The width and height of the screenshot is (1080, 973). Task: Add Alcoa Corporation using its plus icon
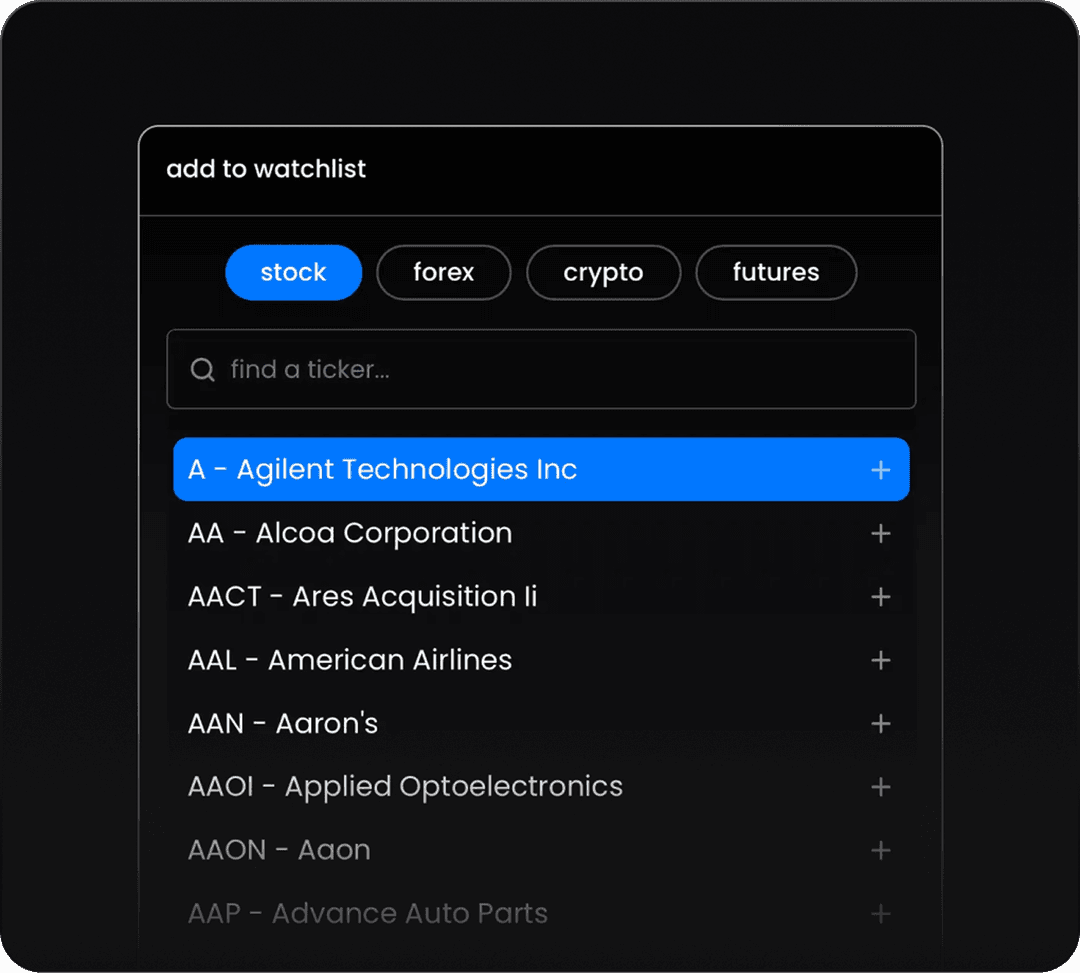(880, 534)
